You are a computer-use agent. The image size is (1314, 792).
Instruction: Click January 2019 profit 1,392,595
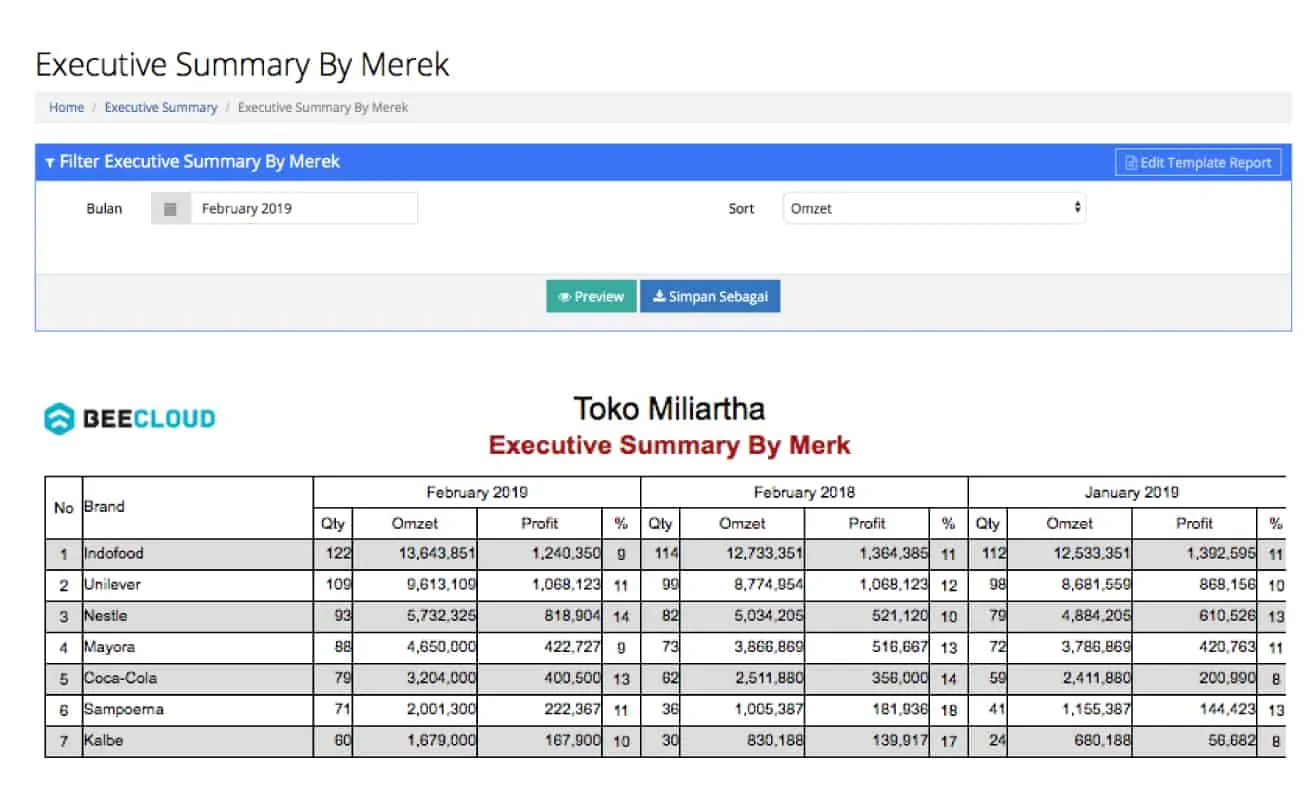tap(1221, 553)
